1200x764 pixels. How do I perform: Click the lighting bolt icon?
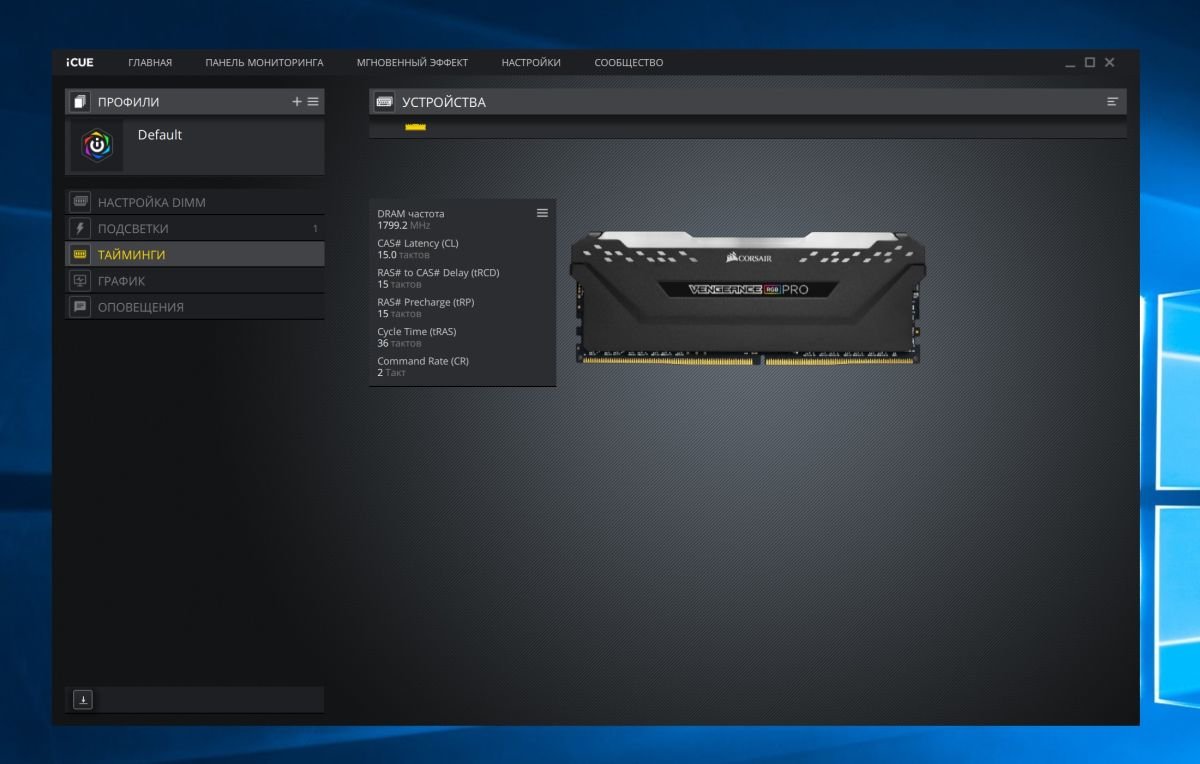(80, 228)
